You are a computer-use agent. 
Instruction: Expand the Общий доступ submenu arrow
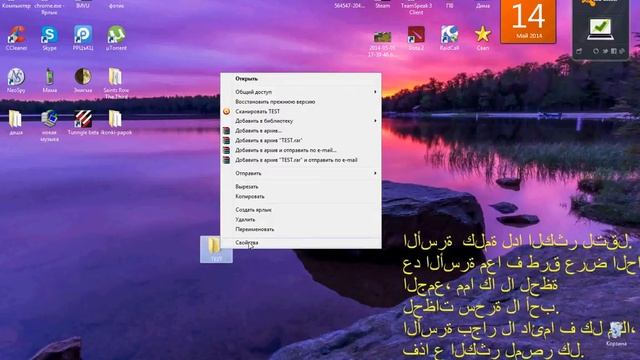click(x=375, y=92)
